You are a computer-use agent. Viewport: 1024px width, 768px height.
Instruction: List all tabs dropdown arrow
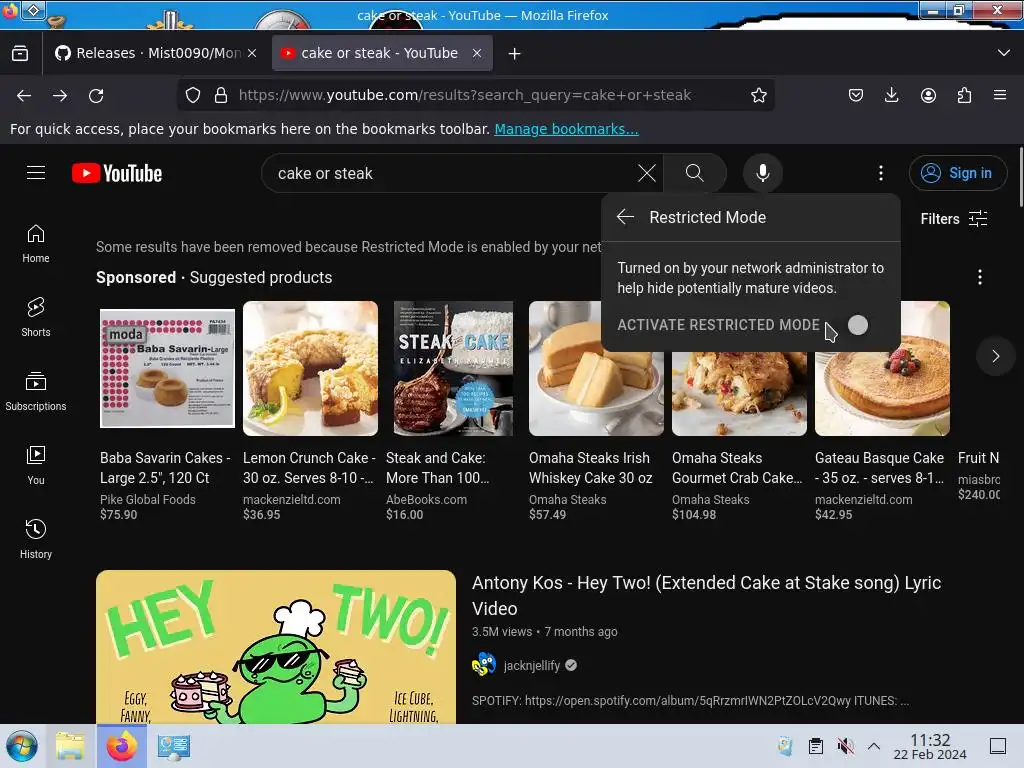tap(1004, 53)
